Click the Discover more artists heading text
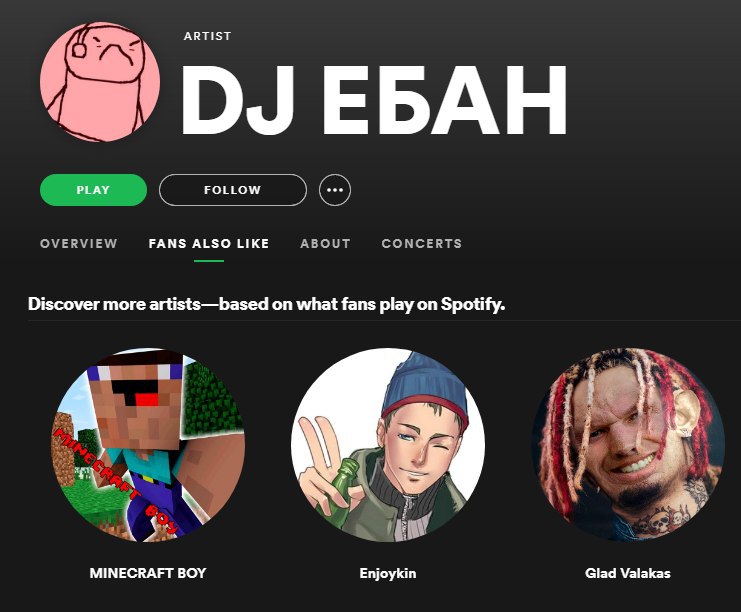The width and height of the screenshot is (741, 612). 266,304
